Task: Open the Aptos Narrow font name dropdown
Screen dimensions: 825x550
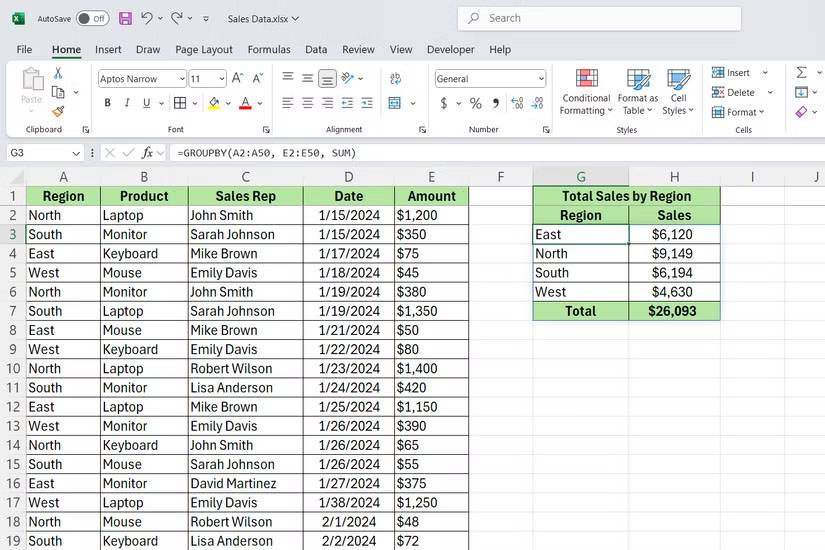Action: tap(182, 79)
